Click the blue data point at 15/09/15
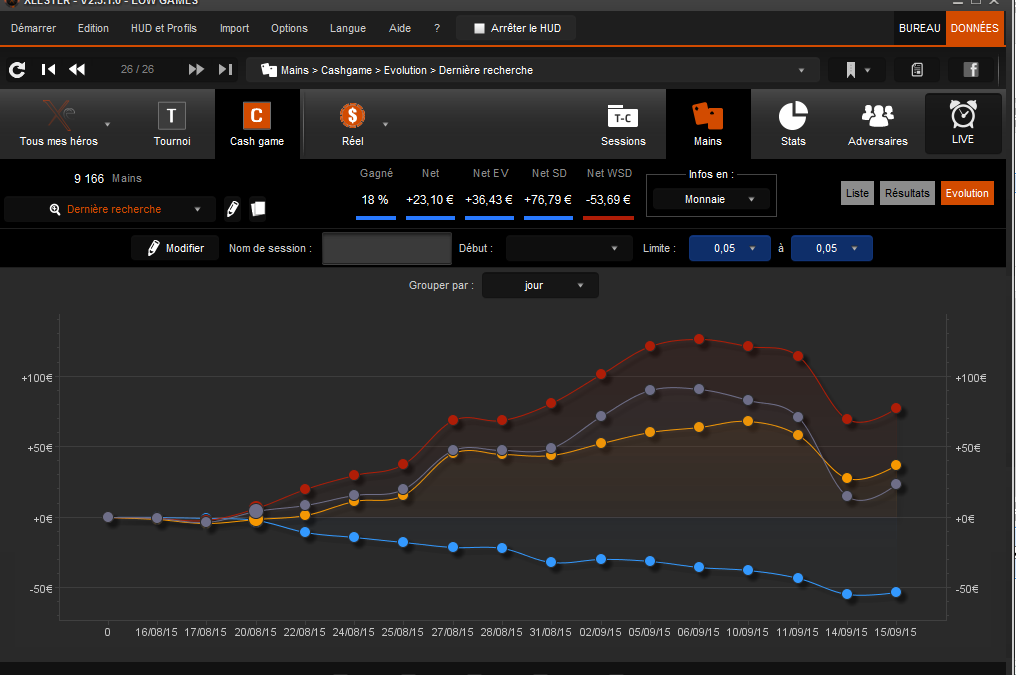Screen dimensions: 1016x675 (896, 592)
